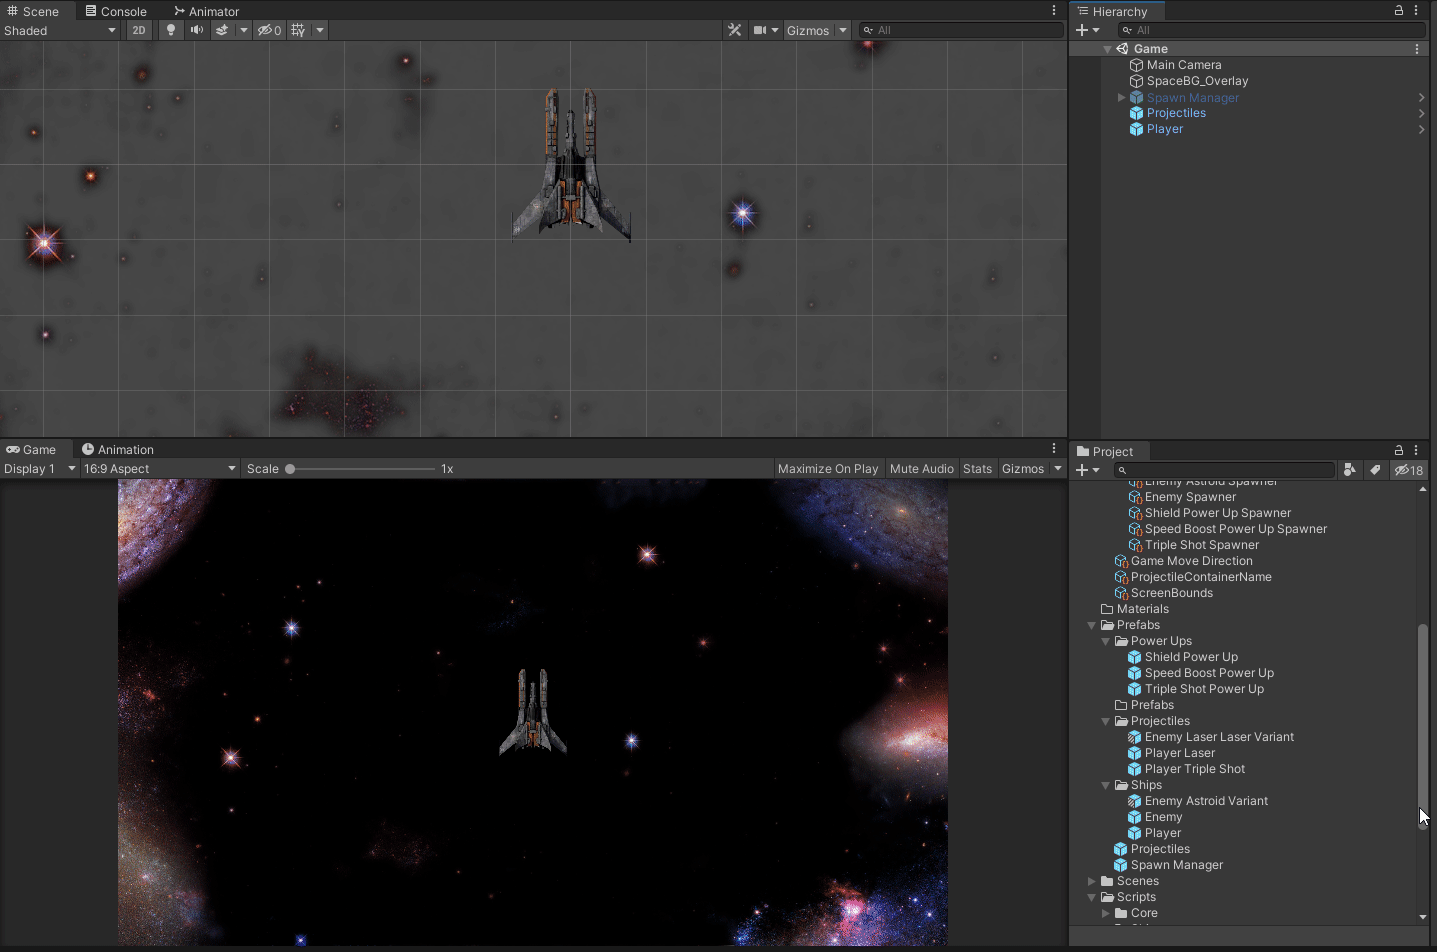Viewport: 1437px width, 952px height.
Task: Toggle hidden objects visibility in Scene toolbar
Action: (269, 30)
